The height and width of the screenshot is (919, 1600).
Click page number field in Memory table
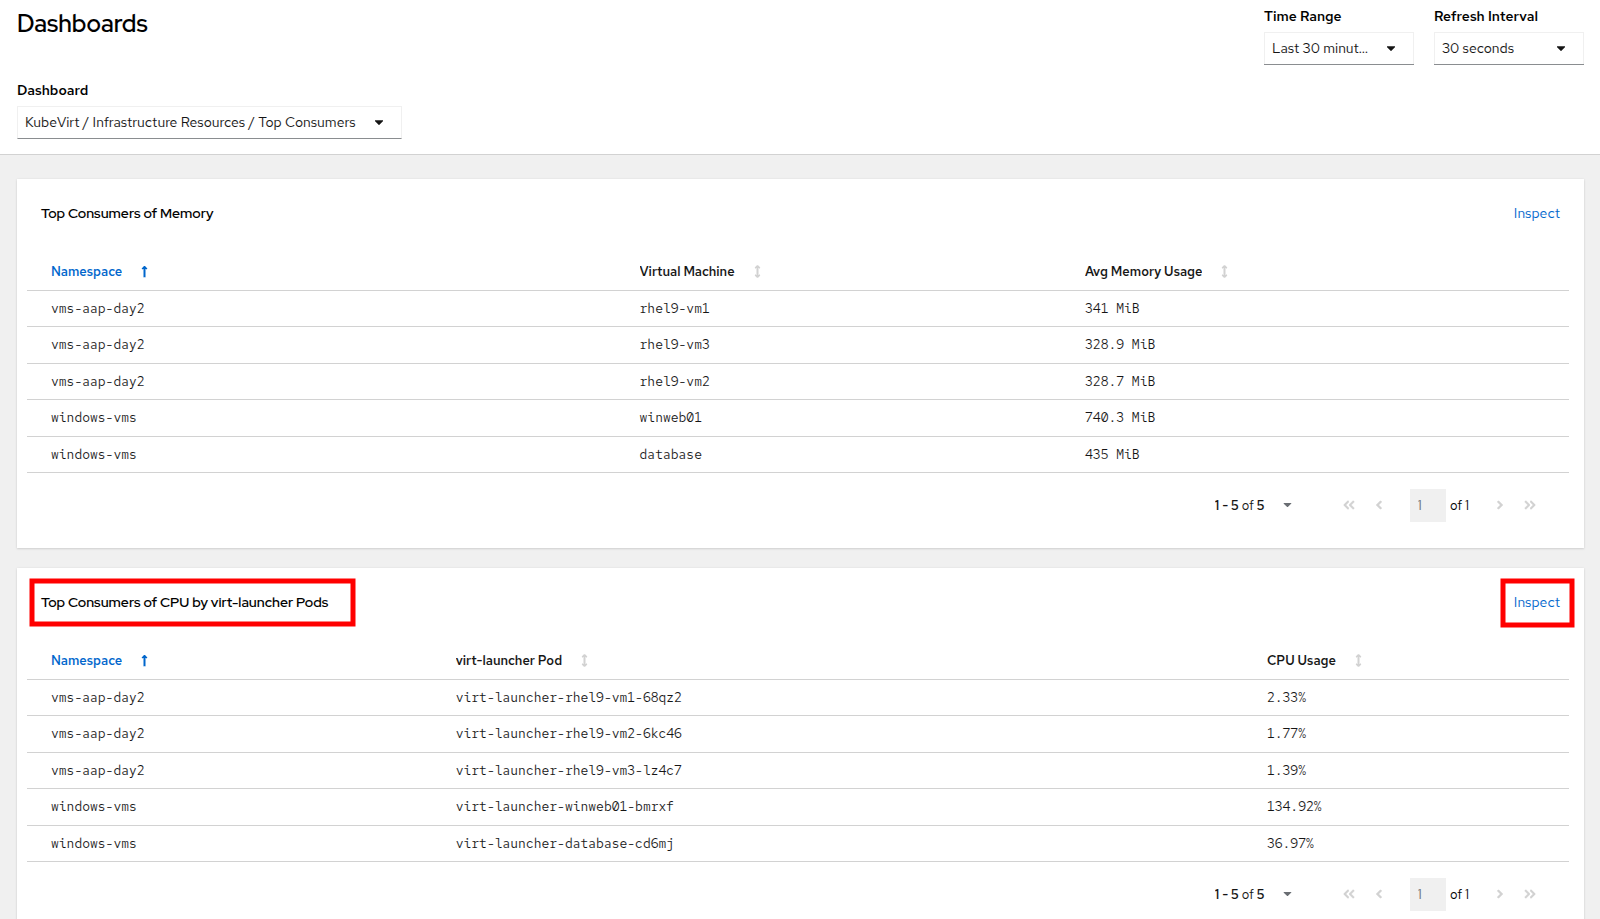[x=1427, y=506]
